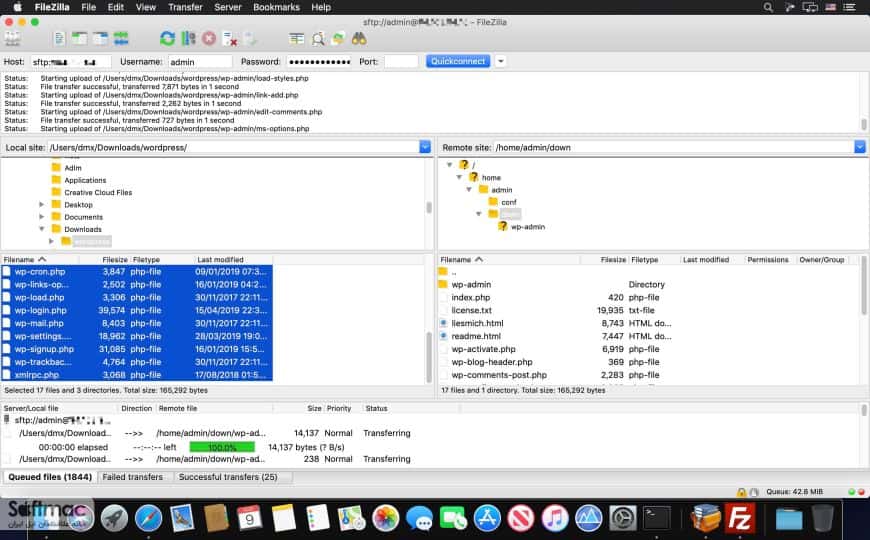Open the File menu
The width and height of the screenshot is (870, 540).
point(88,7)
